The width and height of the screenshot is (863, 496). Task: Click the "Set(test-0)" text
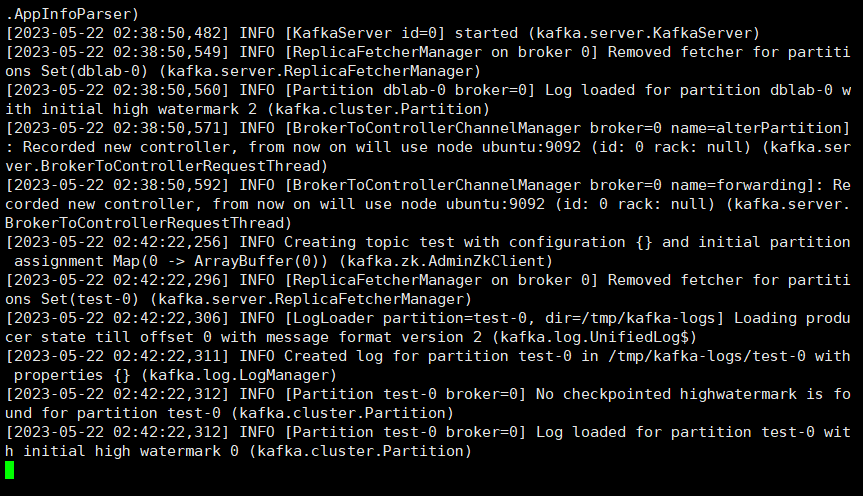[90, 299]
